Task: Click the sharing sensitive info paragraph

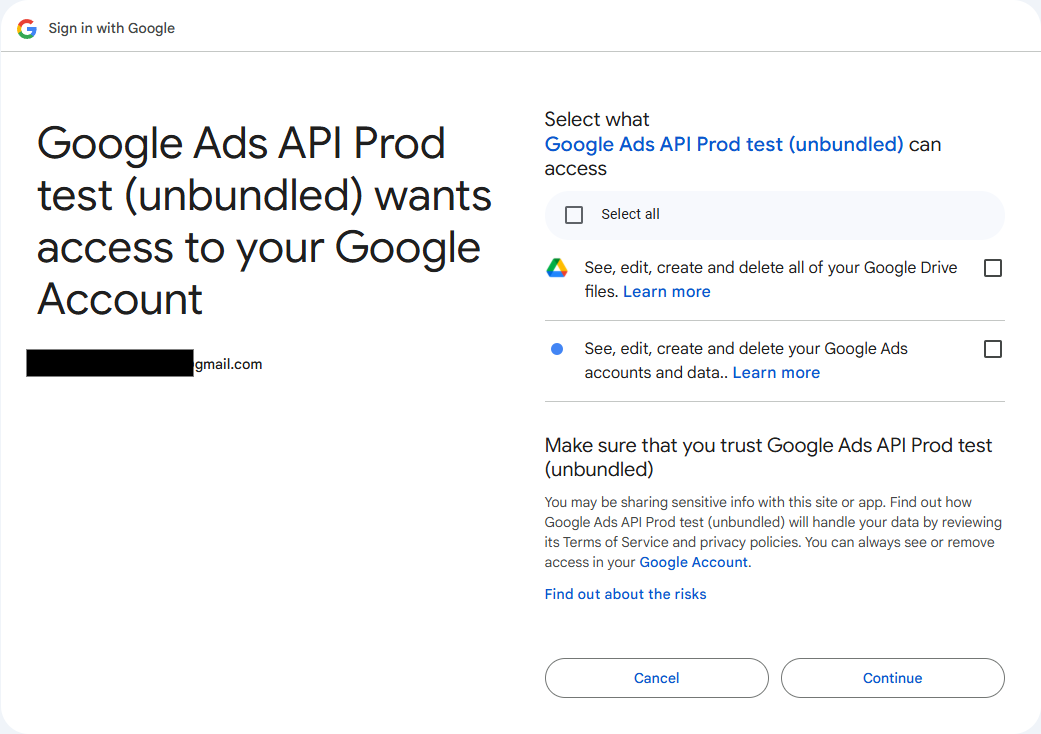Action: [x=773, y=532]
